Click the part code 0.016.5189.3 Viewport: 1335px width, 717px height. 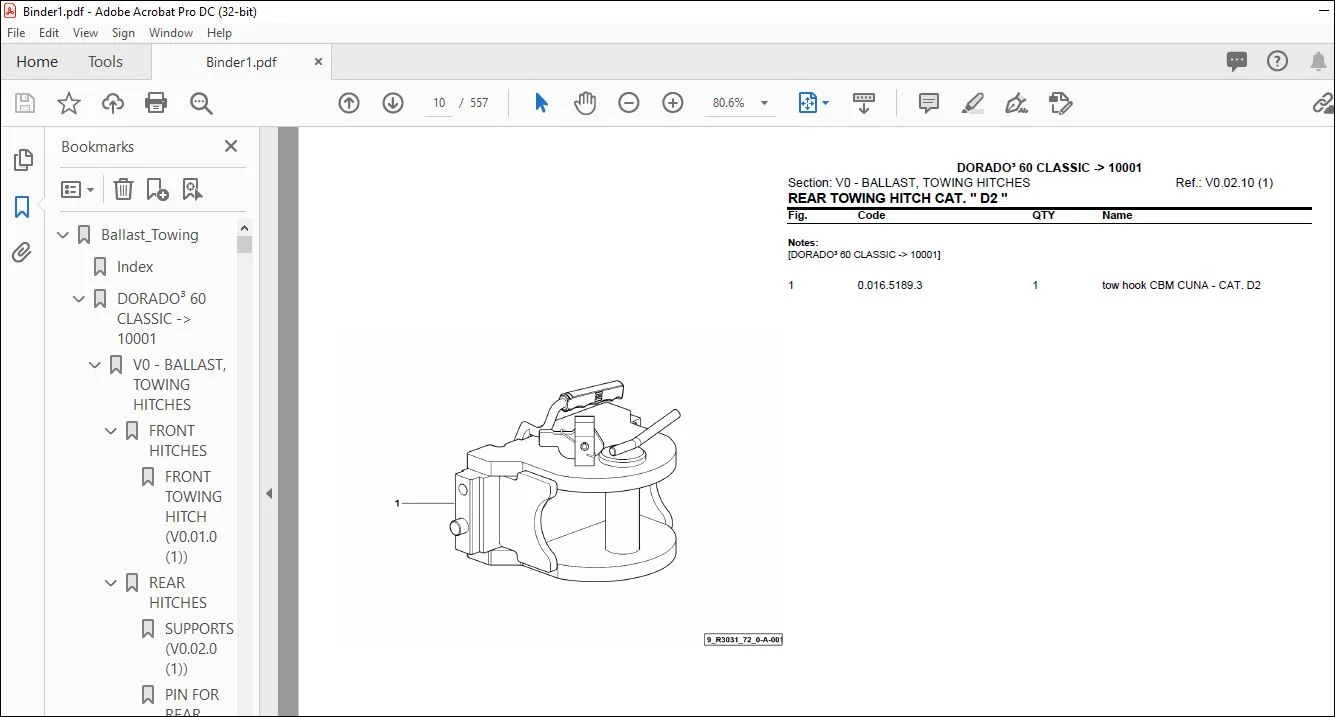coord(890,286)
